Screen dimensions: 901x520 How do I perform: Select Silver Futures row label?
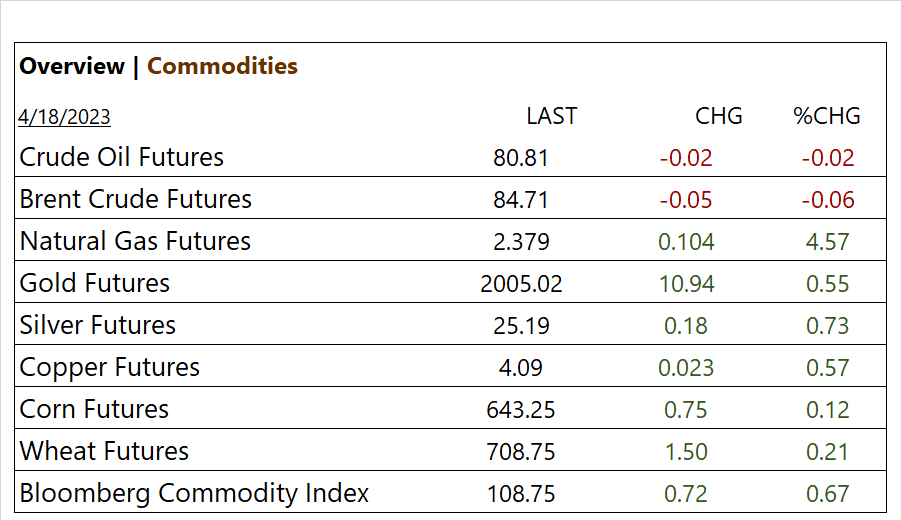[97, 325]
